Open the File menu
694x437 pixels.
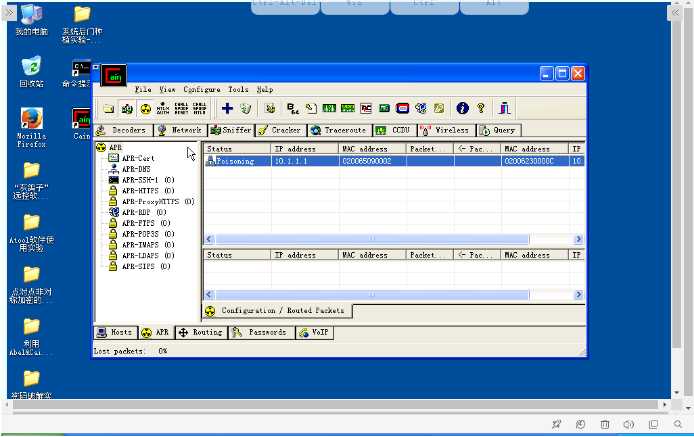pyautogui.click(x=143, y=89)
